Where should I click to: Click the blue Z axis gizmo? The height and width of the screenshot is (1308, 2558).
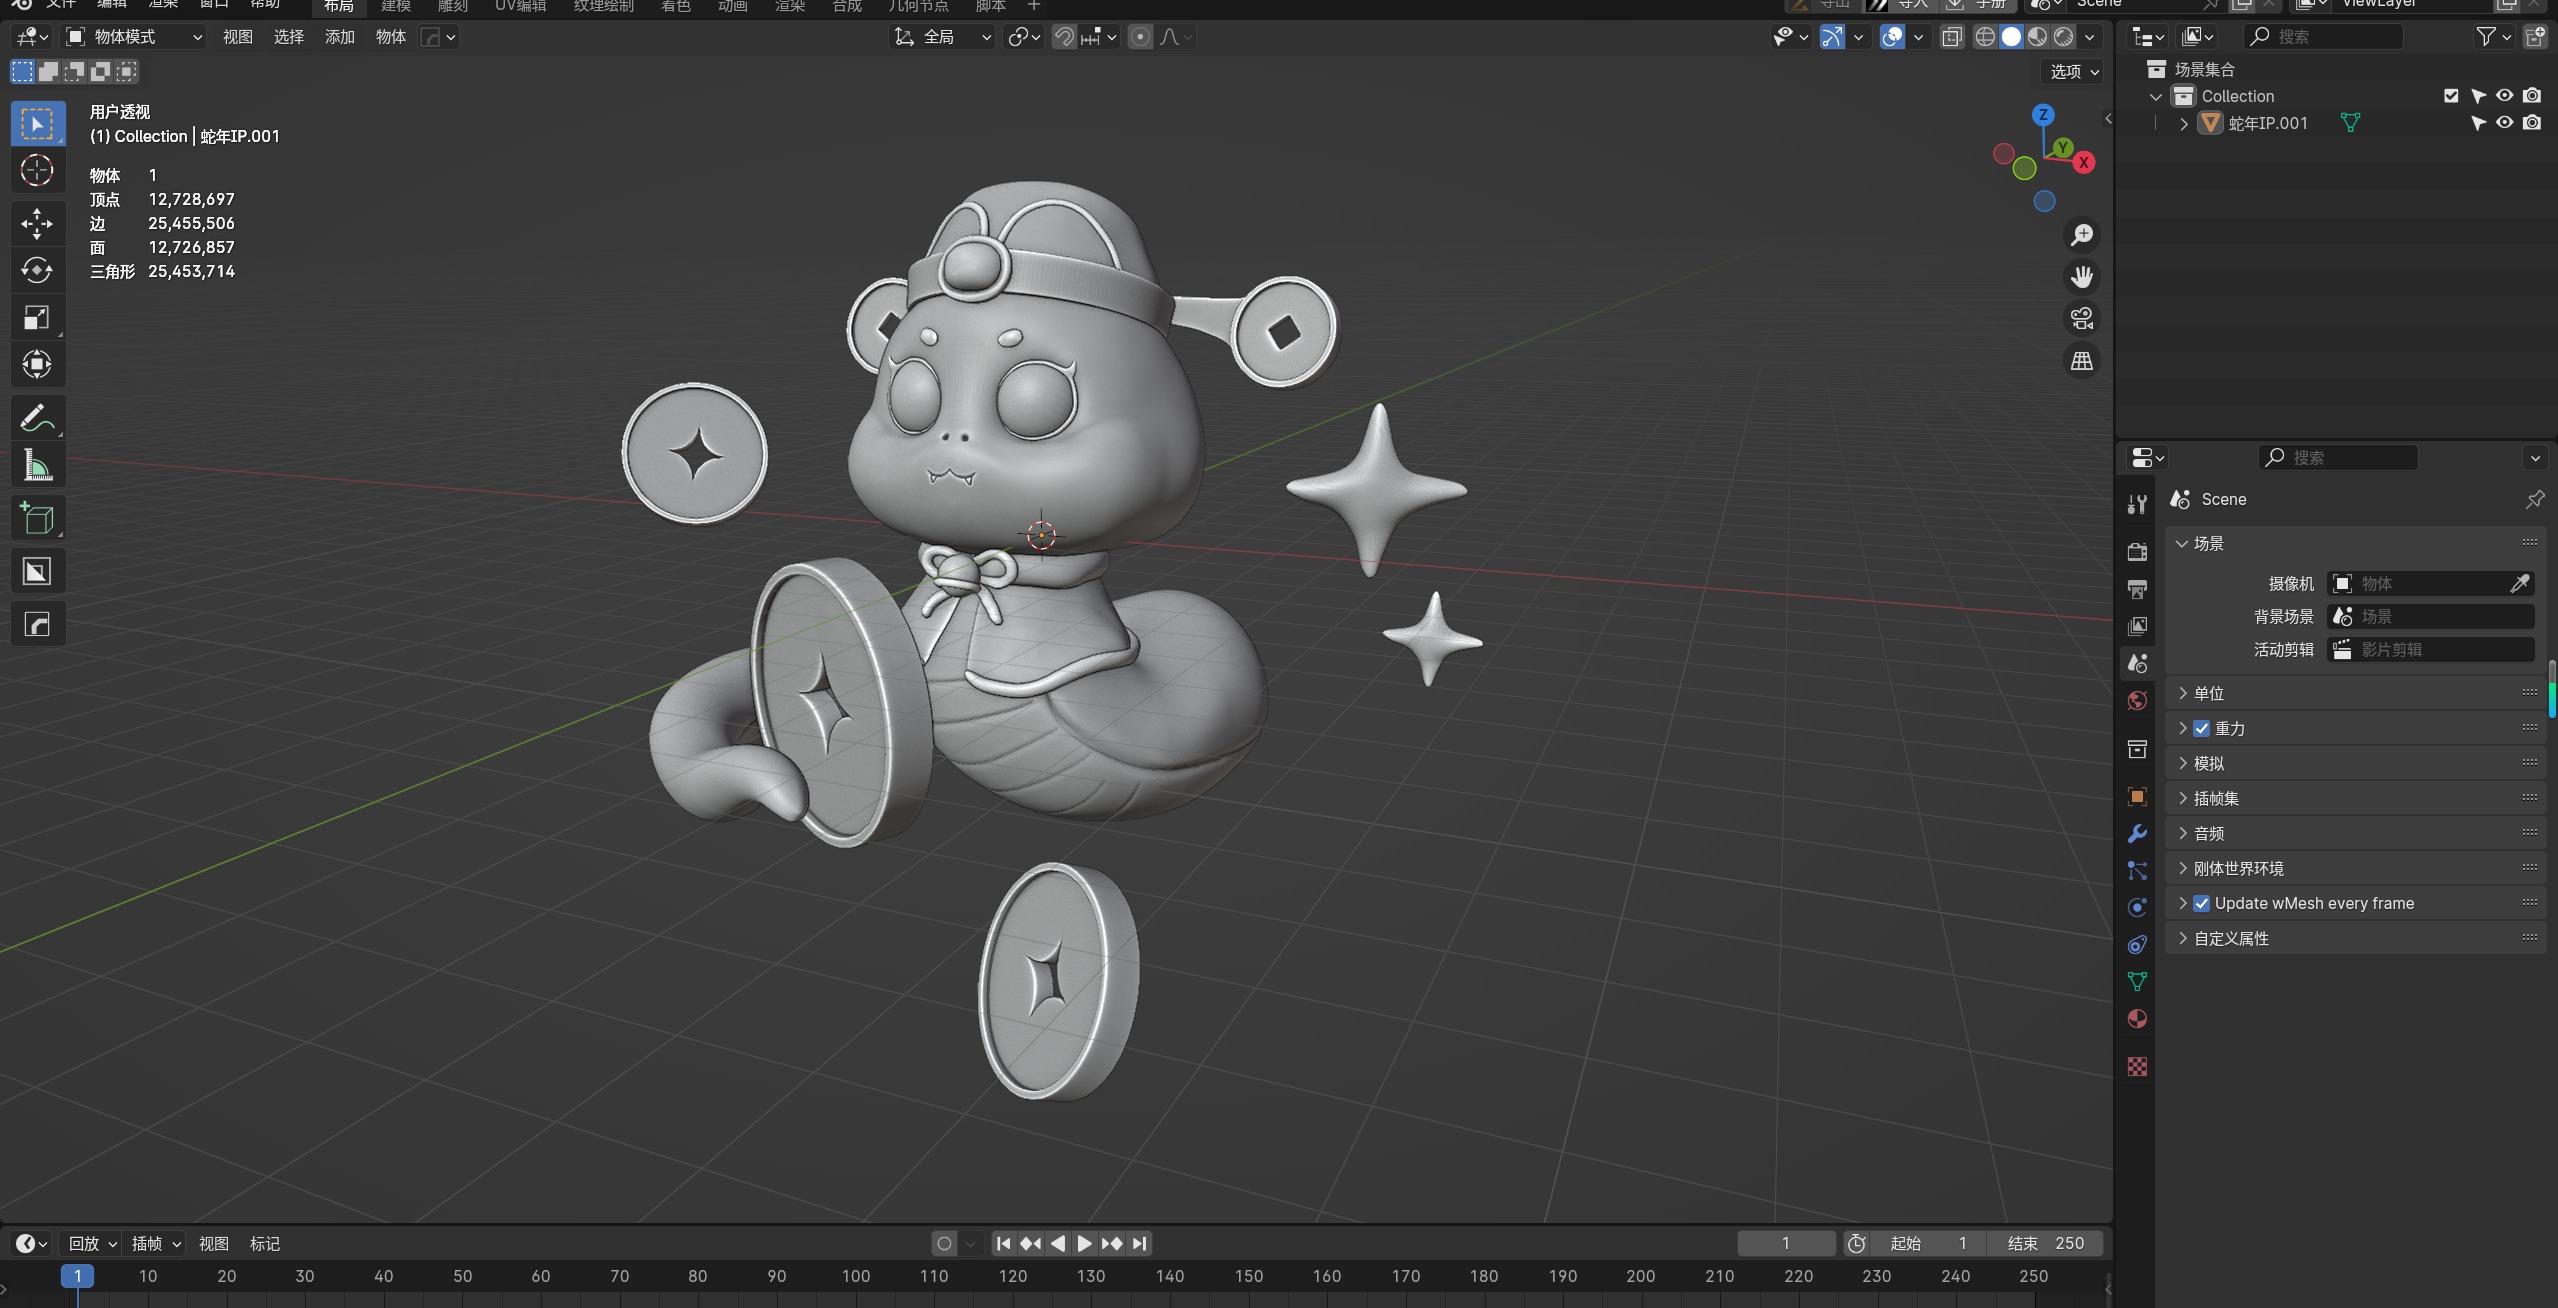tap(2043, 115)
